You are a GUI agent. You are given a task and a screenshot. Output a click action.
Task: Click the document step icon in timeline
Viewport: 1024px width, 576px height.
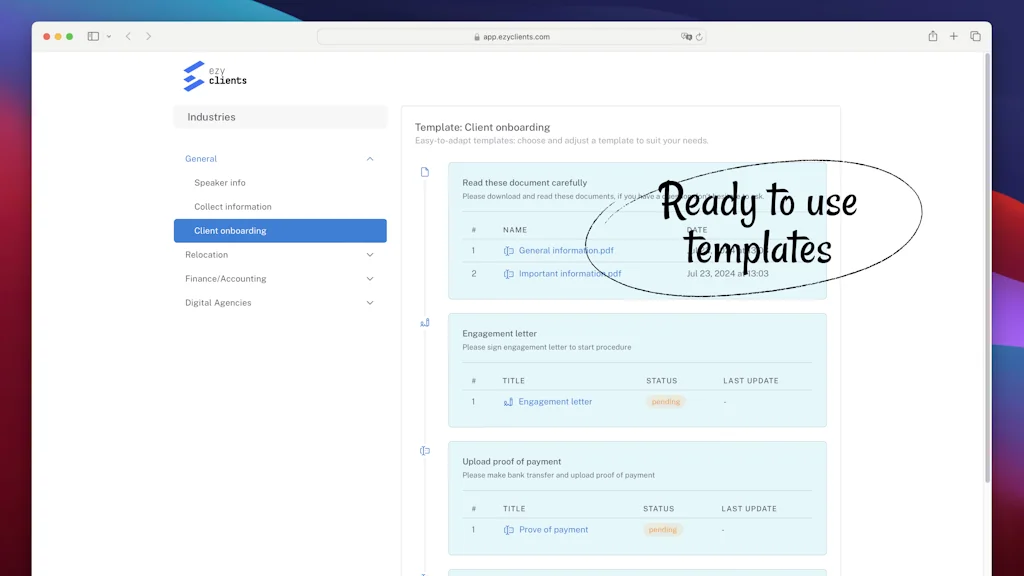click(425, 172)
